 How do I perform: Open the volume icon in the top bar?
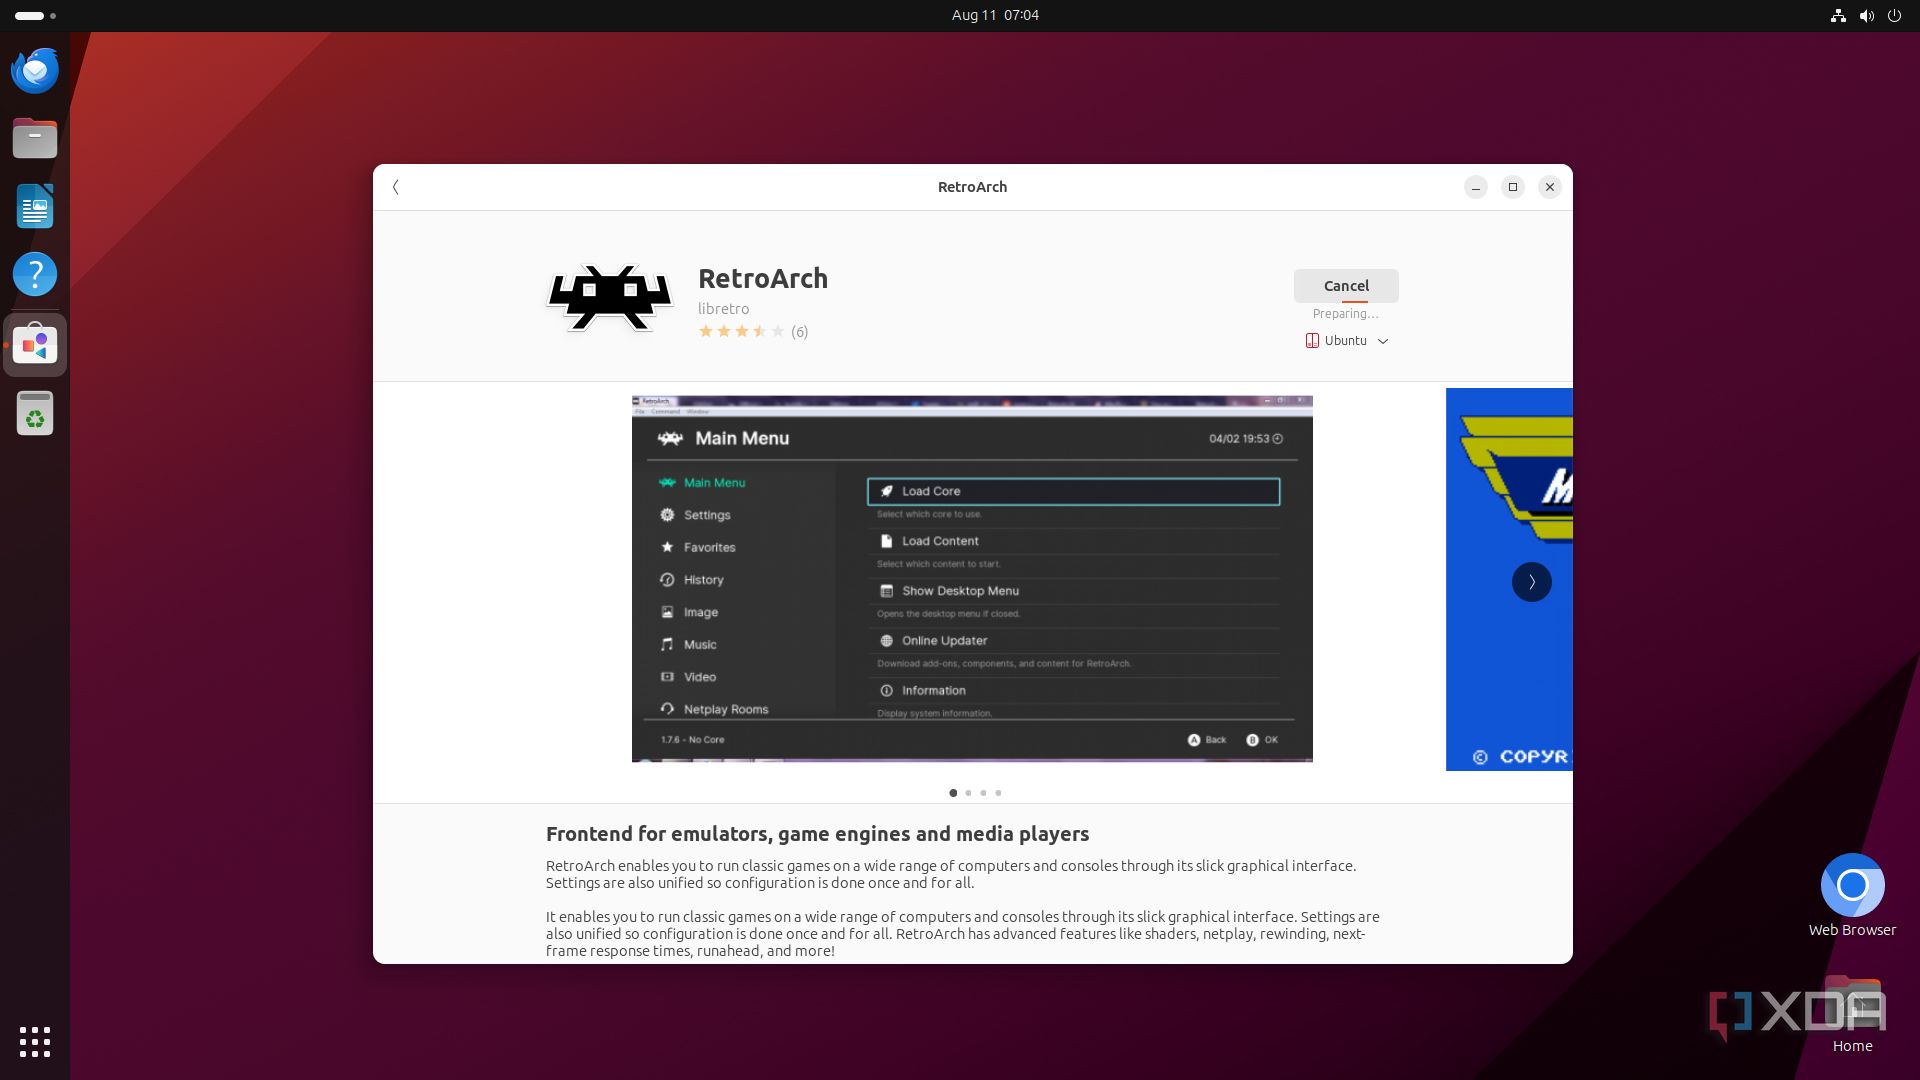[1866, 15]
